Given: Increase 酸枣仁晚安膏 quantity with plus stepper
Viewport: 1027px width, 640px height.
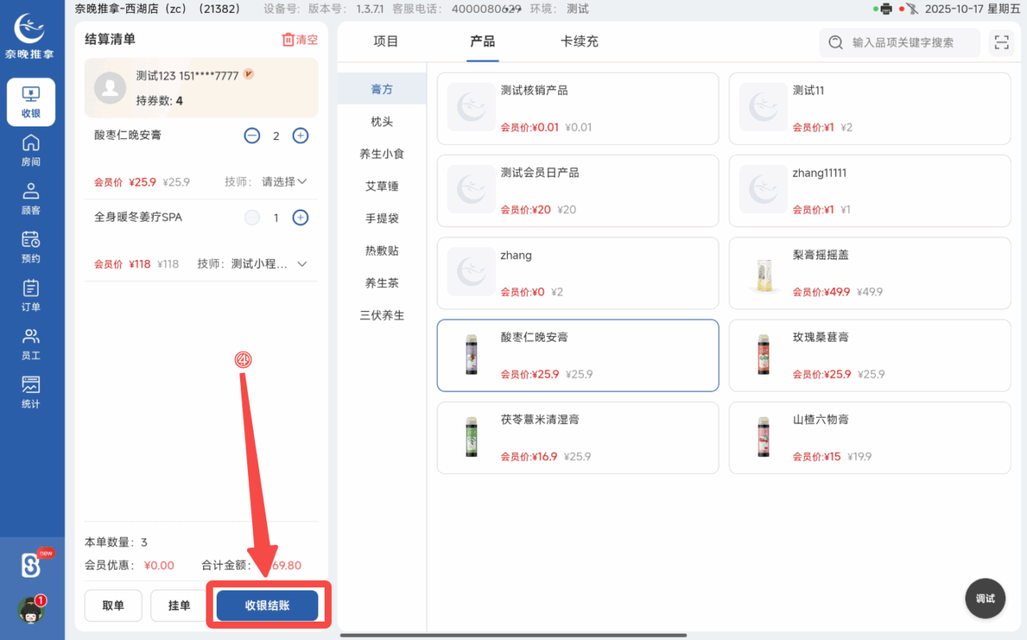Looking at the screenshot, I should (x=300, y=135).
